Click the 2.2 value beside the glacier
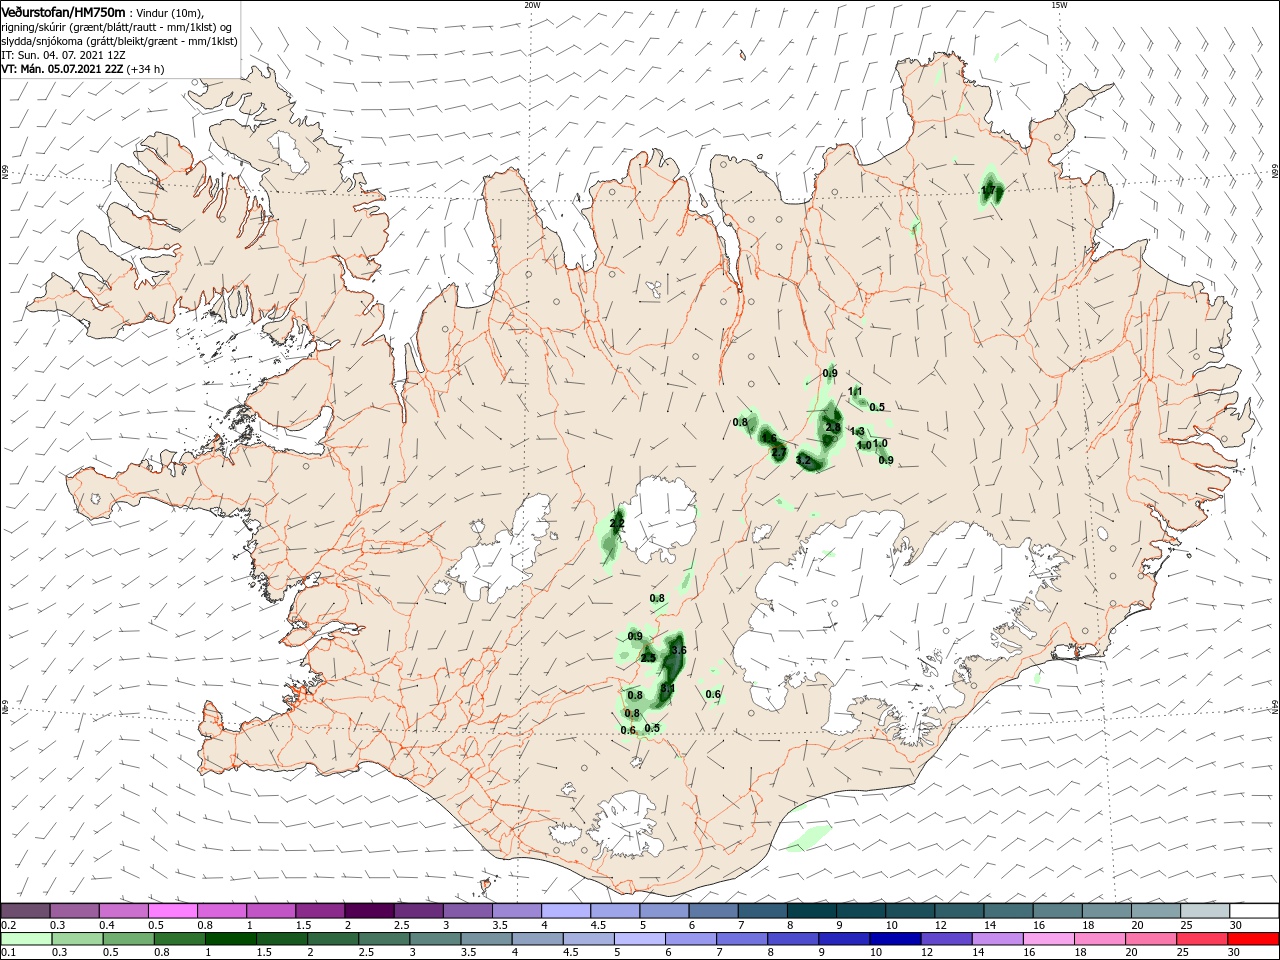 pyautogui.click(x=617, y=523)
